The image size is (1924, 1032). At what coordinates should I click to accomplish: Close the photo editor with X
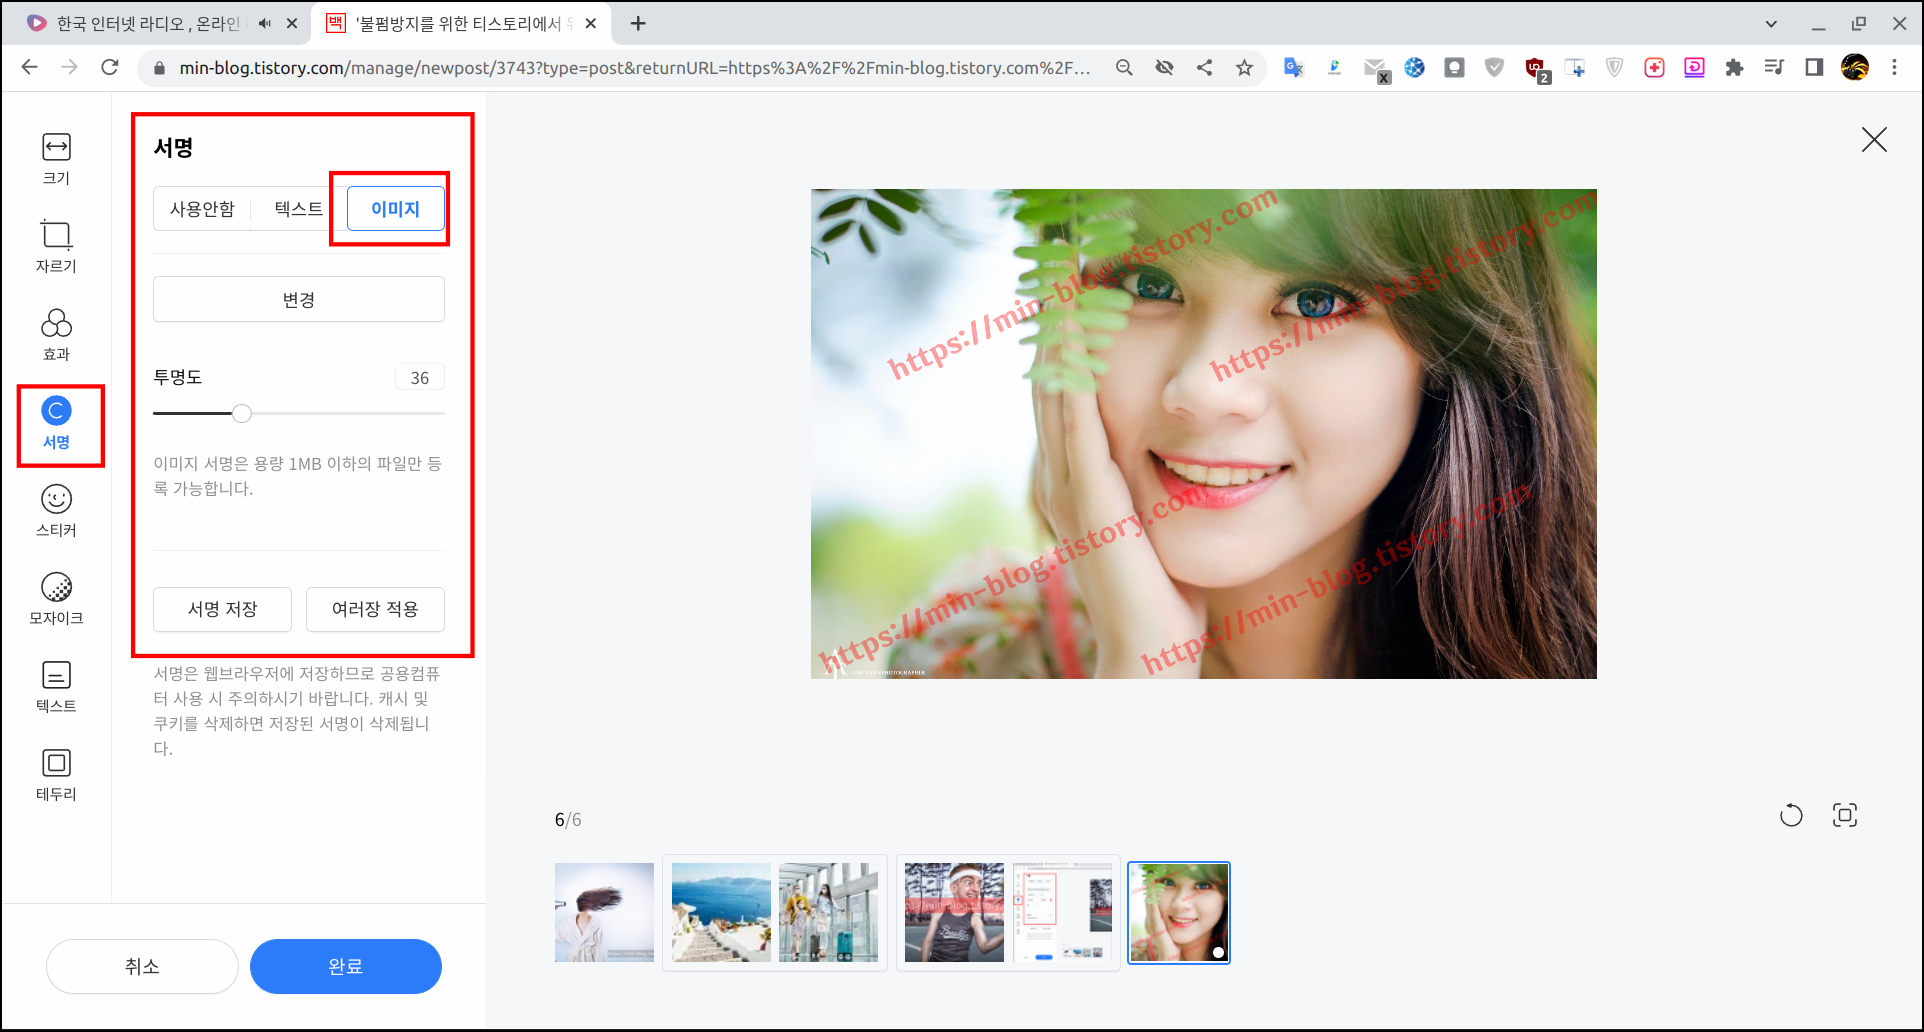[1874, 140]
